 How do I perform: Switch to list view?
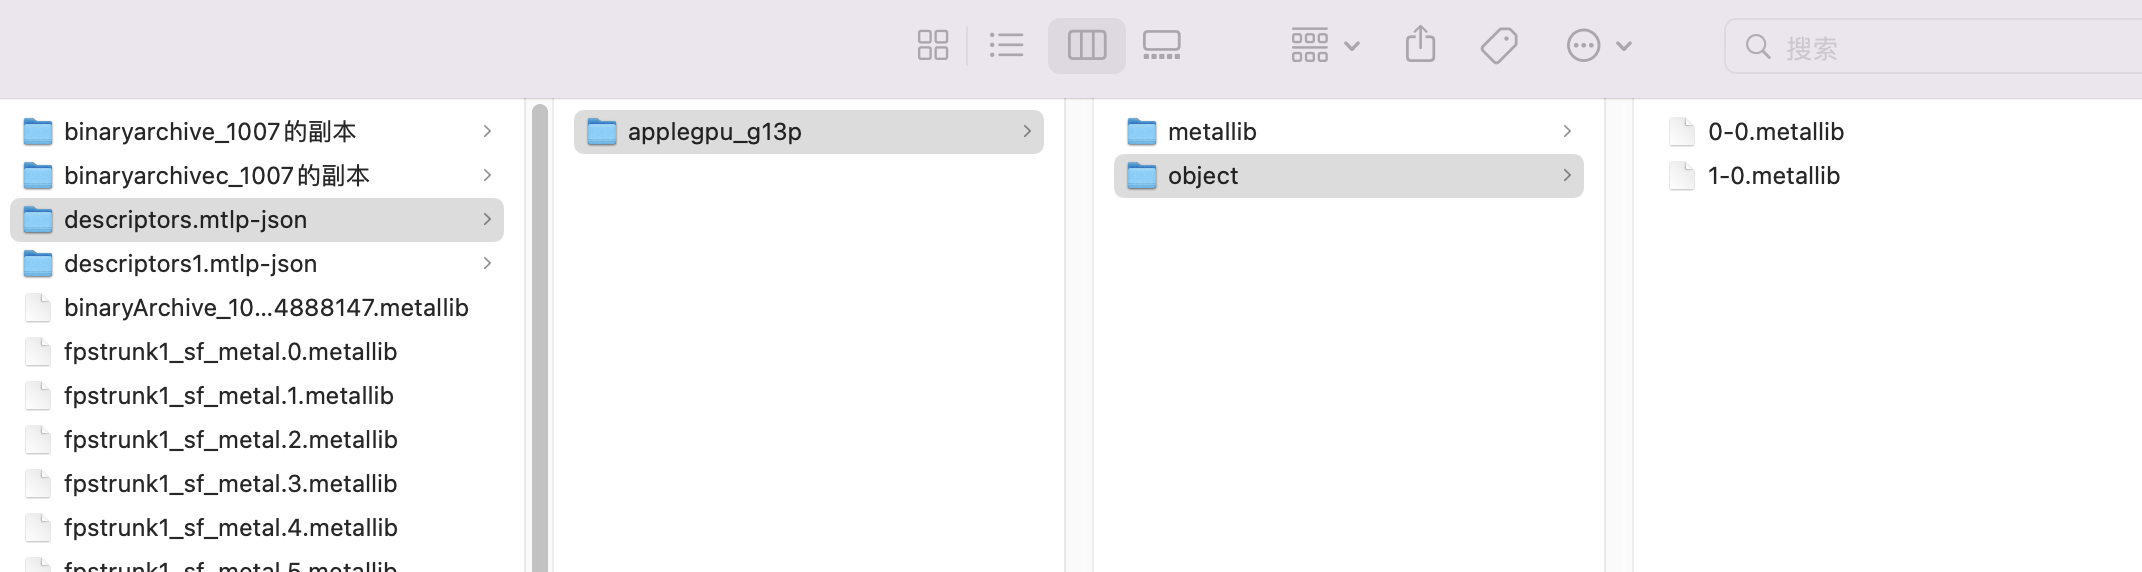pos(1006,46)
